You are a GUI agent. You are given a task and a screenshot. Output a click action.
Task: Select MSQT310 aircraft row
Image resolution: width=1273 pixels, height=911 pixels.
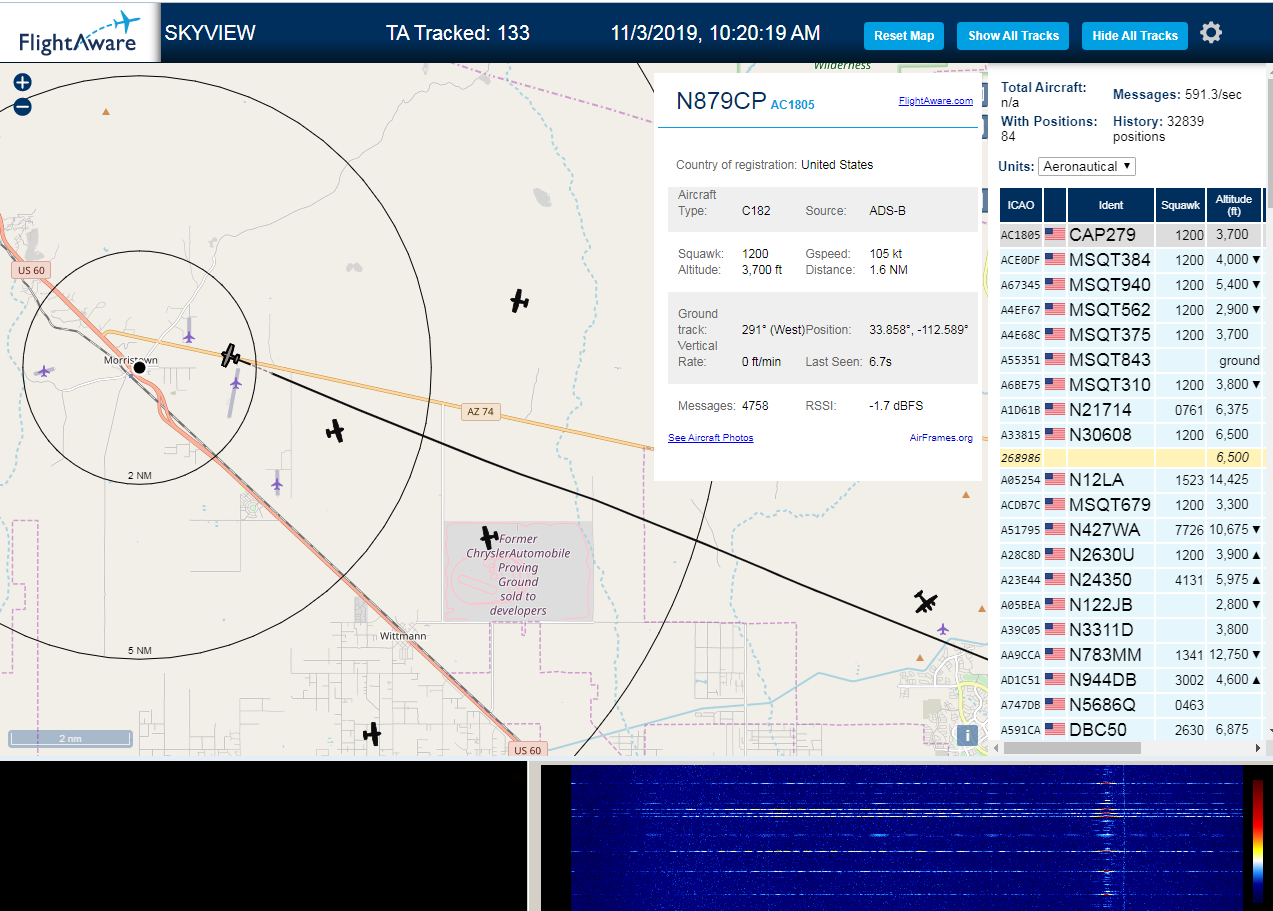tap(1131, 384)
